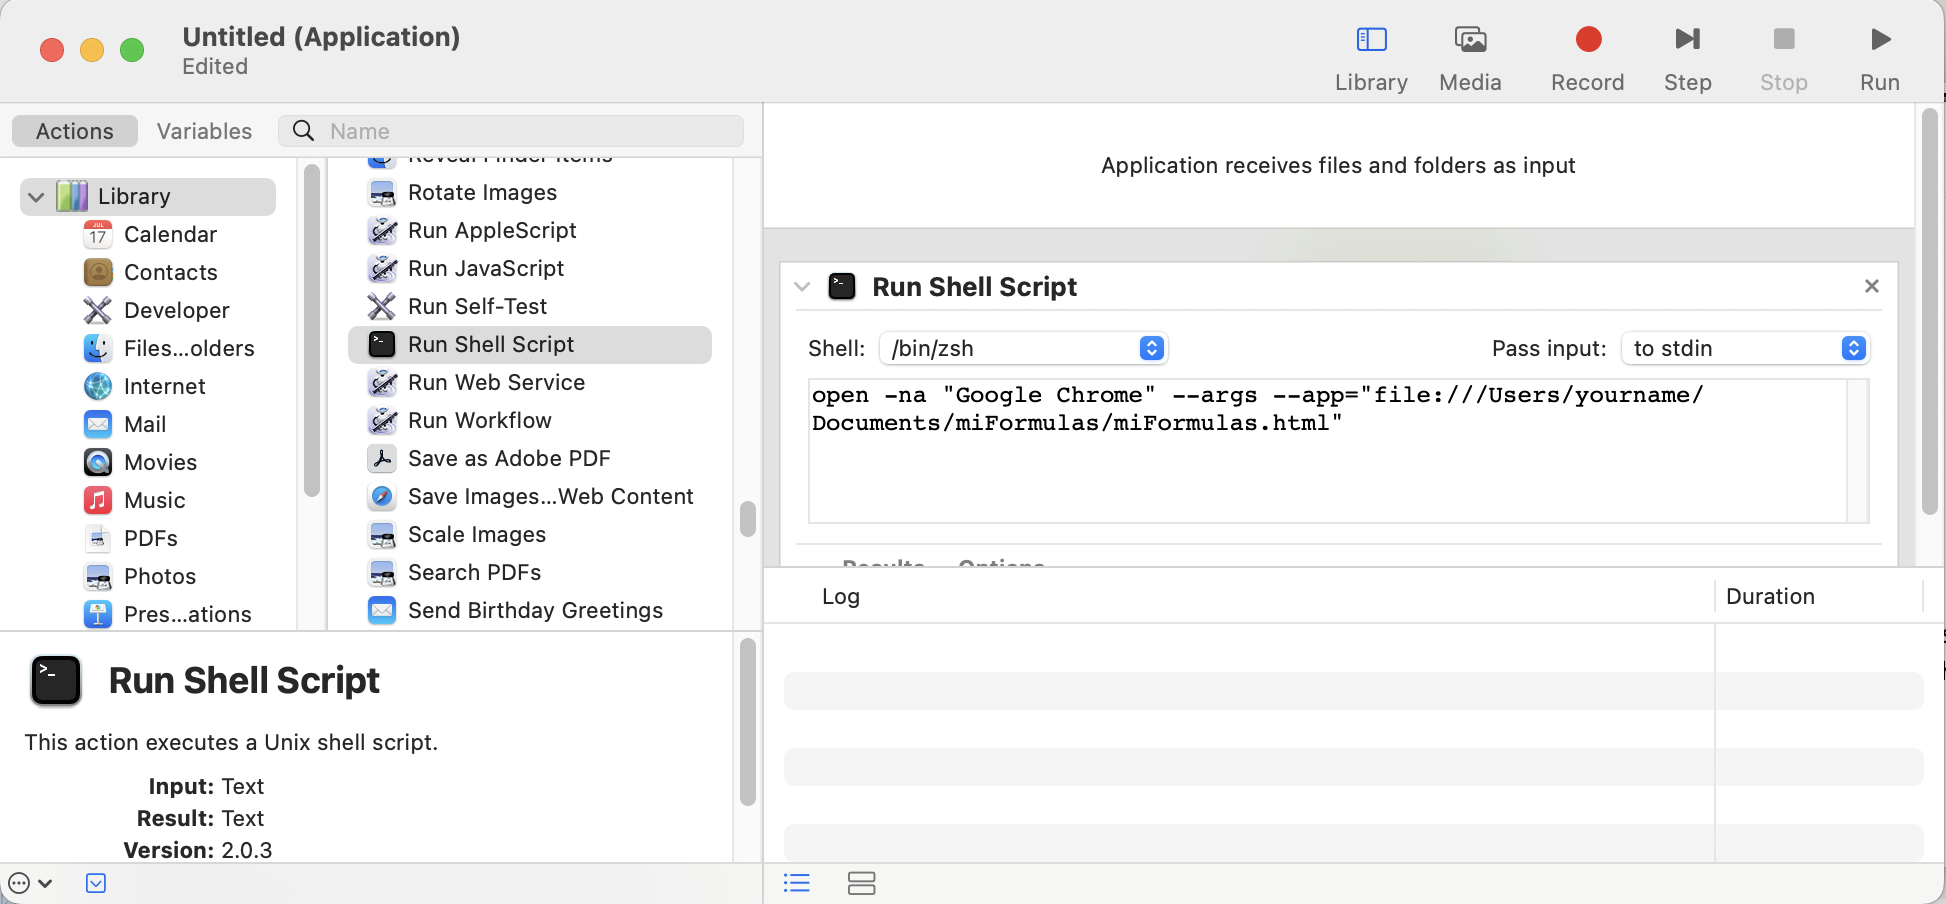Screen dimensions: 1946x904
Task: Open the Media browser
Action: (x=1470, y=58)
